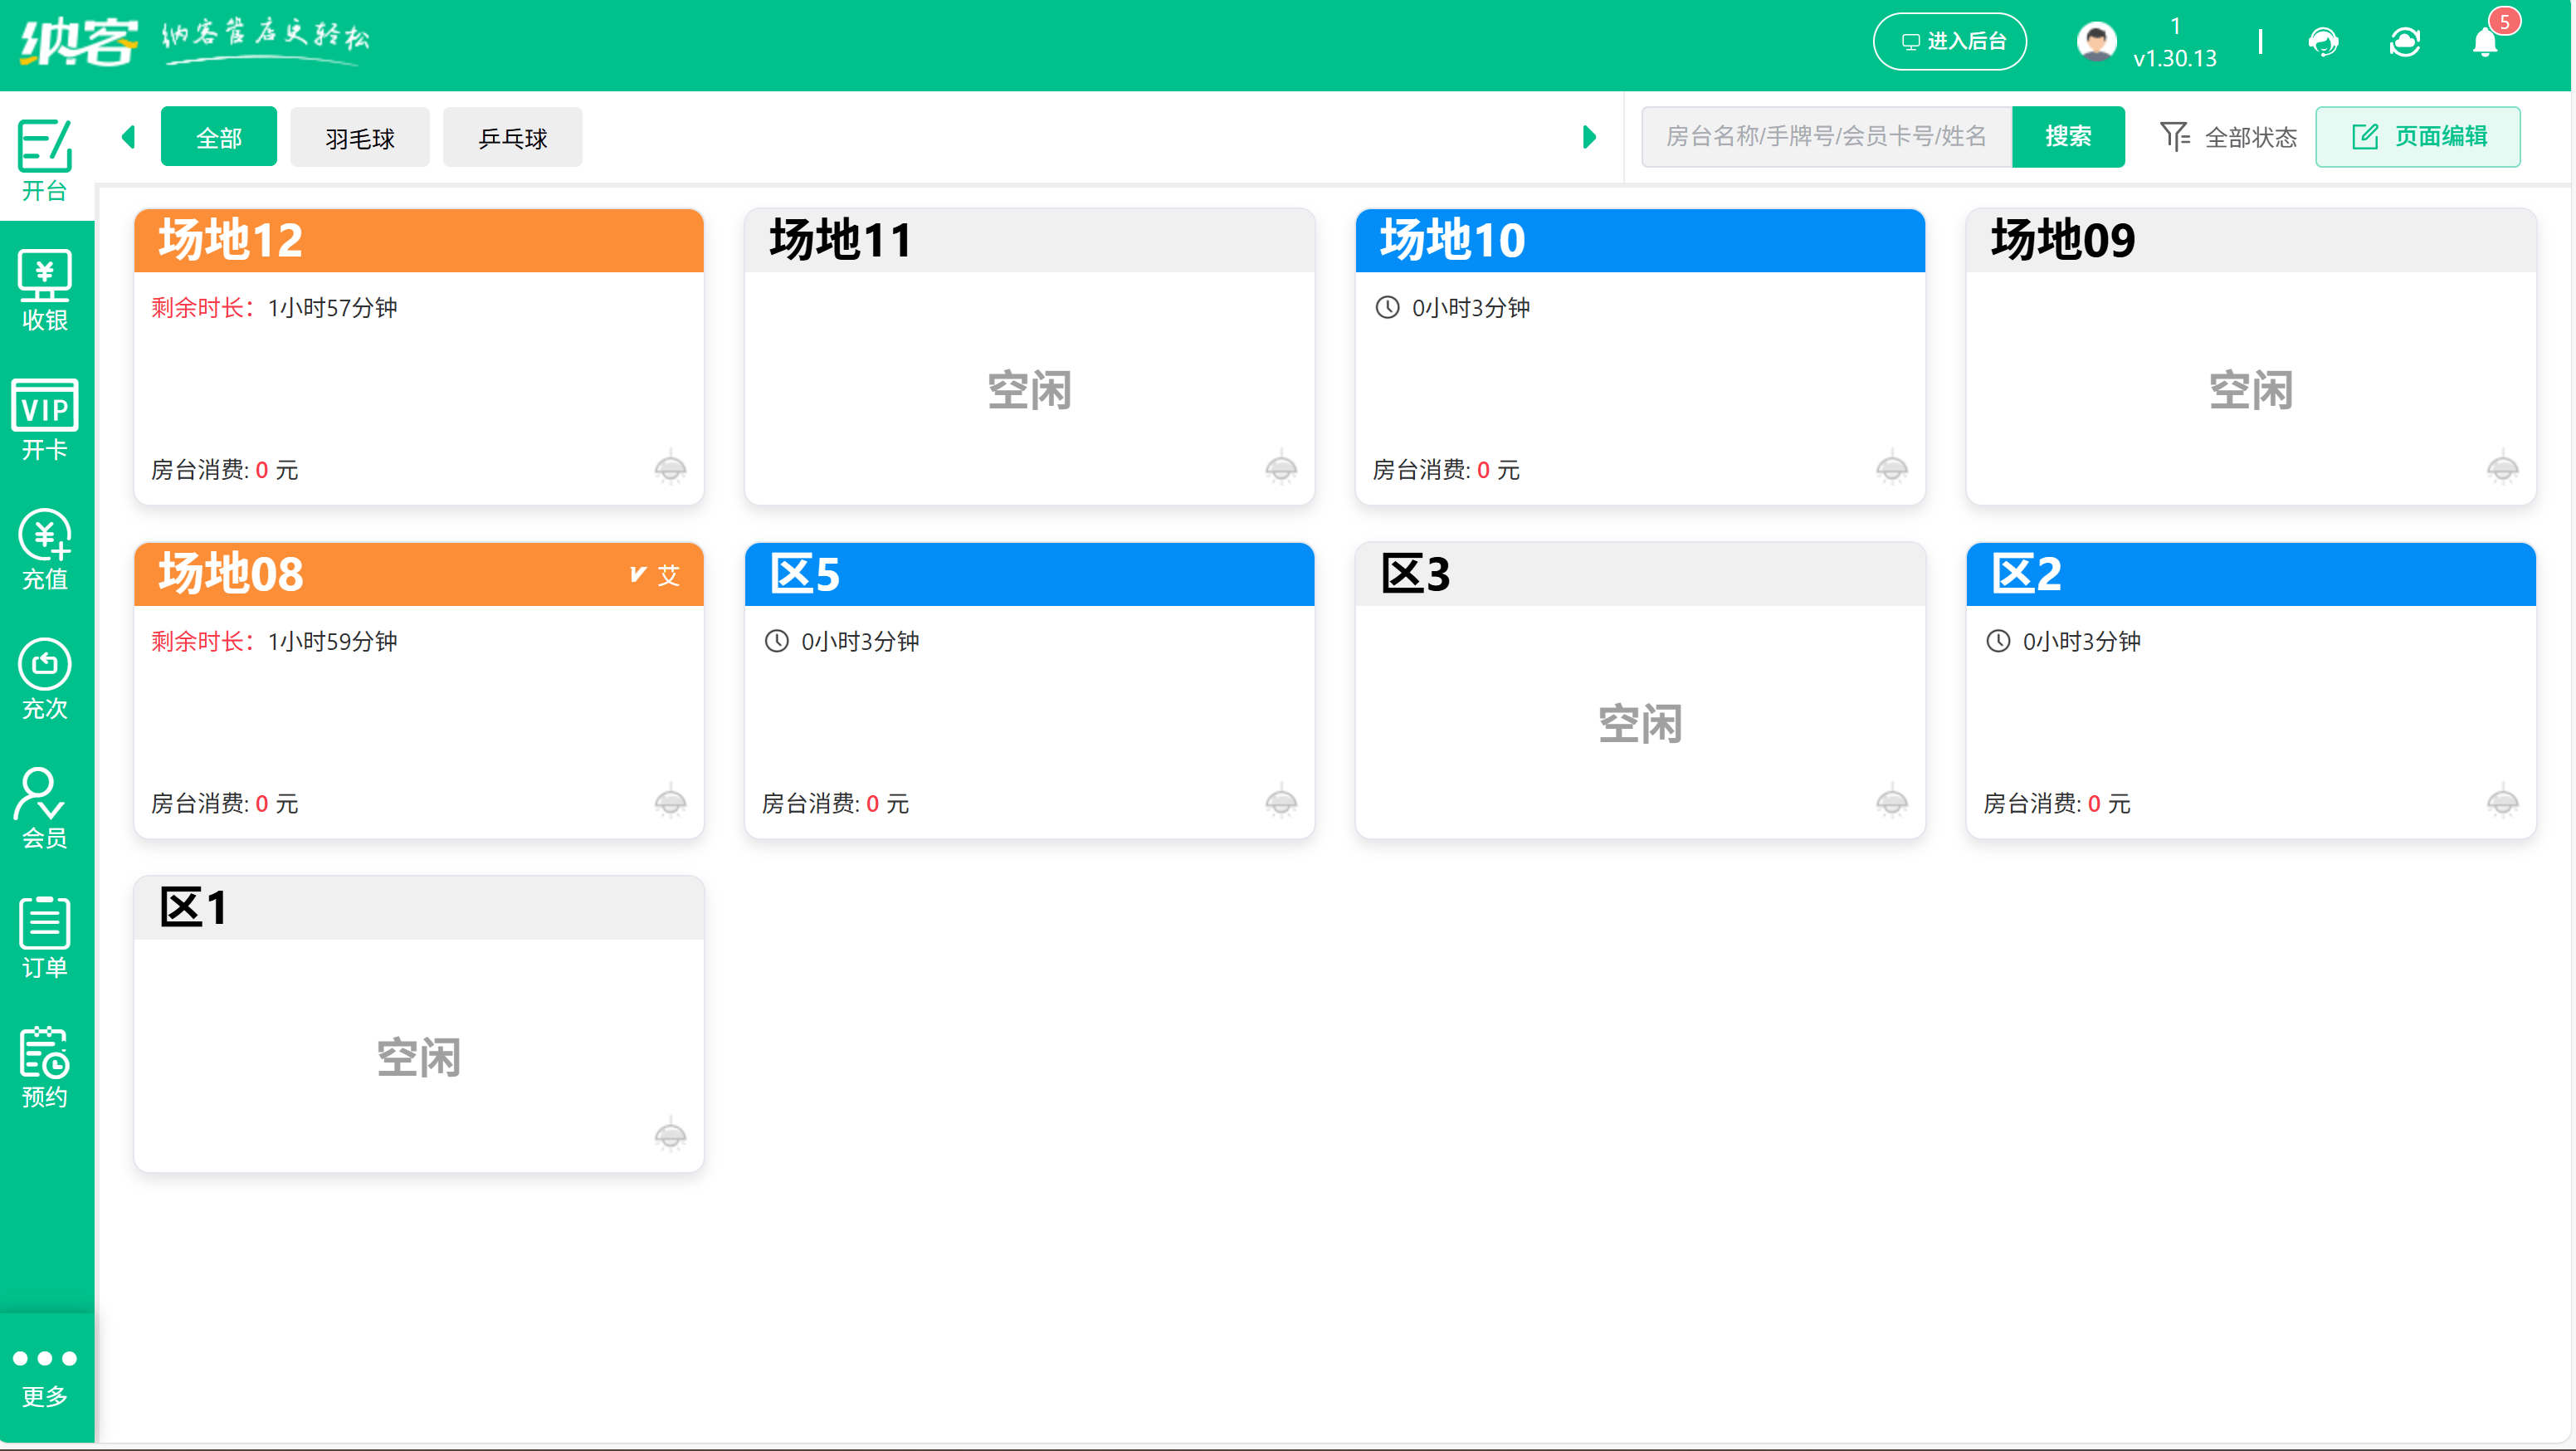Switch to the 羽毛球 tab
The height and width of the screenshot is (1451, 2576).
point(359,137)
